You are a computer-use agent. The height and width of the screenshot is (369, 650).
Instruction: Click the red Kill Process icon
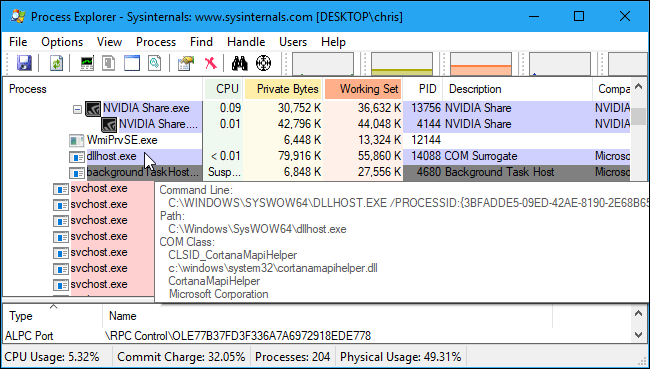(211, 63)
